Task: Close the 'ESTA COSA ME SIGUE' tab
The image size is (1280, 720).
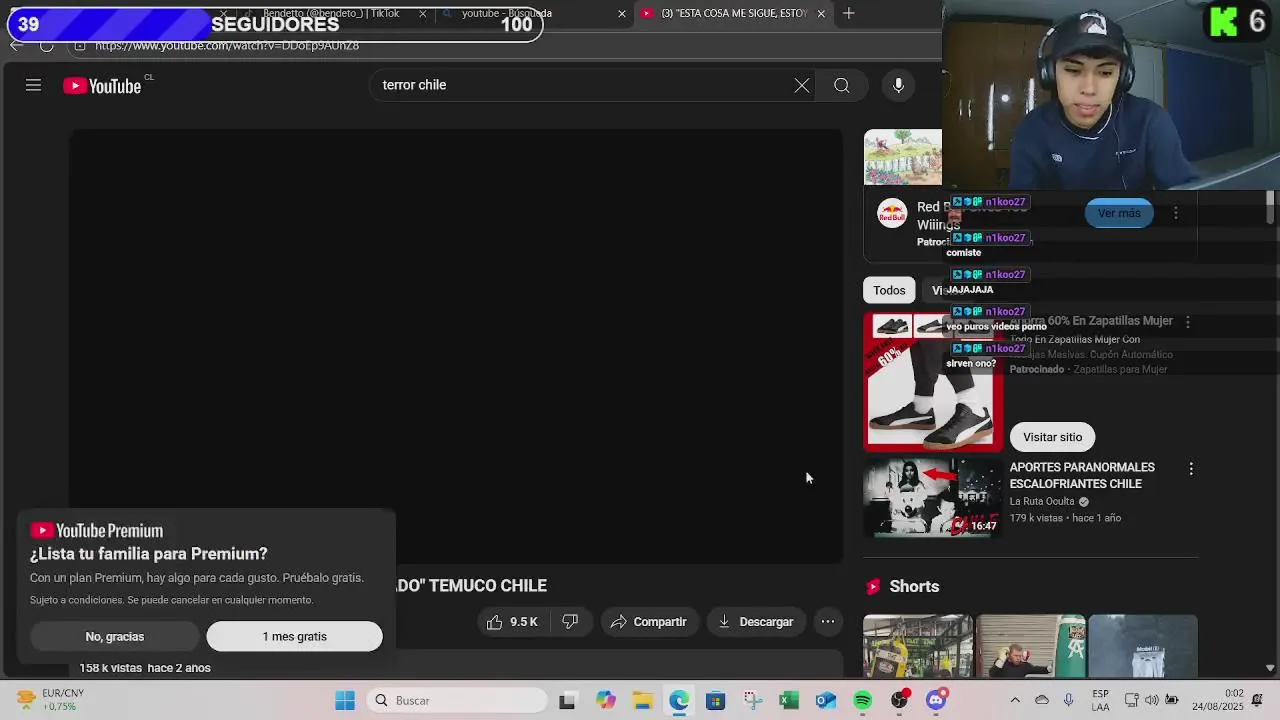Action: click(821, 13)
